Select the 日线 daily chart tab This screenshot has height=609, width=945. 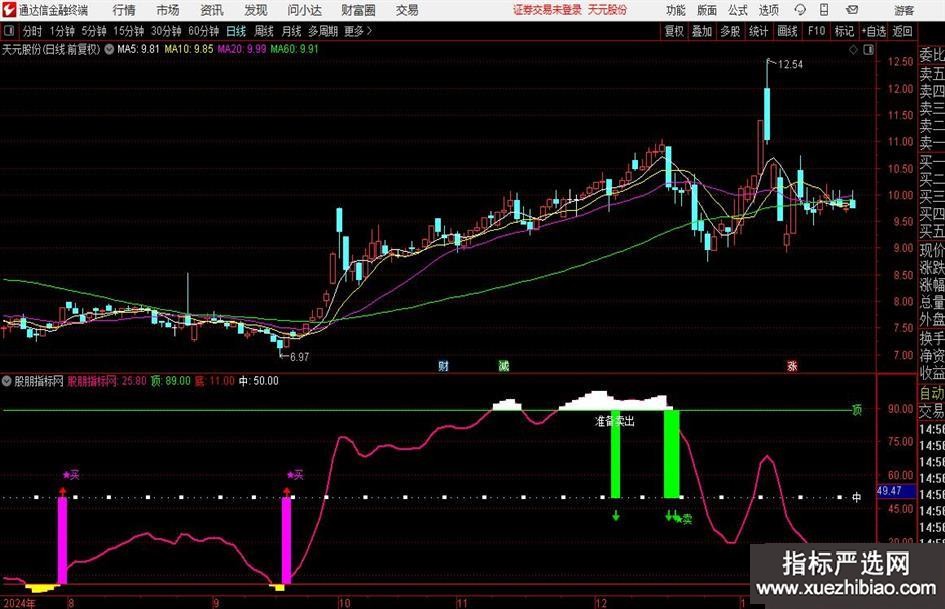(x=236, y=31)
